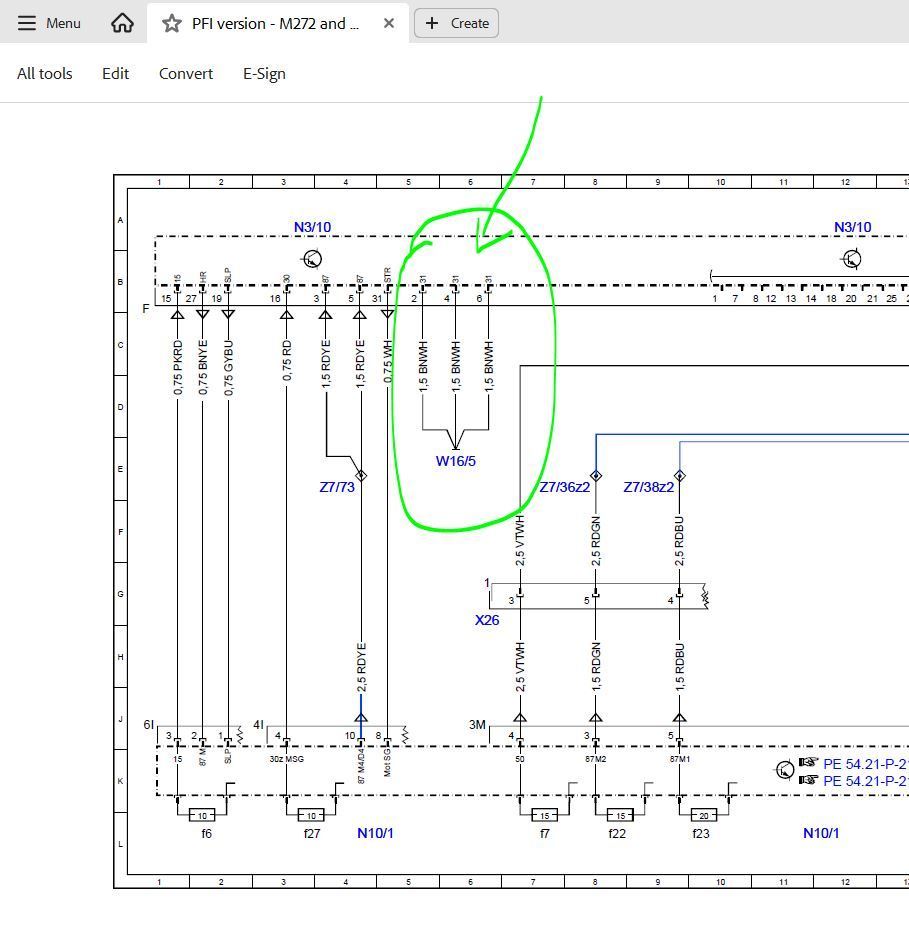909x932 pixels.
Task: Close the PFI version tab
Action: click(389, 23)
